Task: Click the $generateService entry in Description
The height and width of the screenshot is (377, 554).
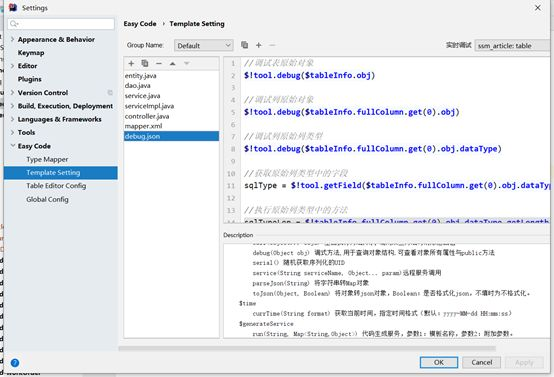Action: 266,324
